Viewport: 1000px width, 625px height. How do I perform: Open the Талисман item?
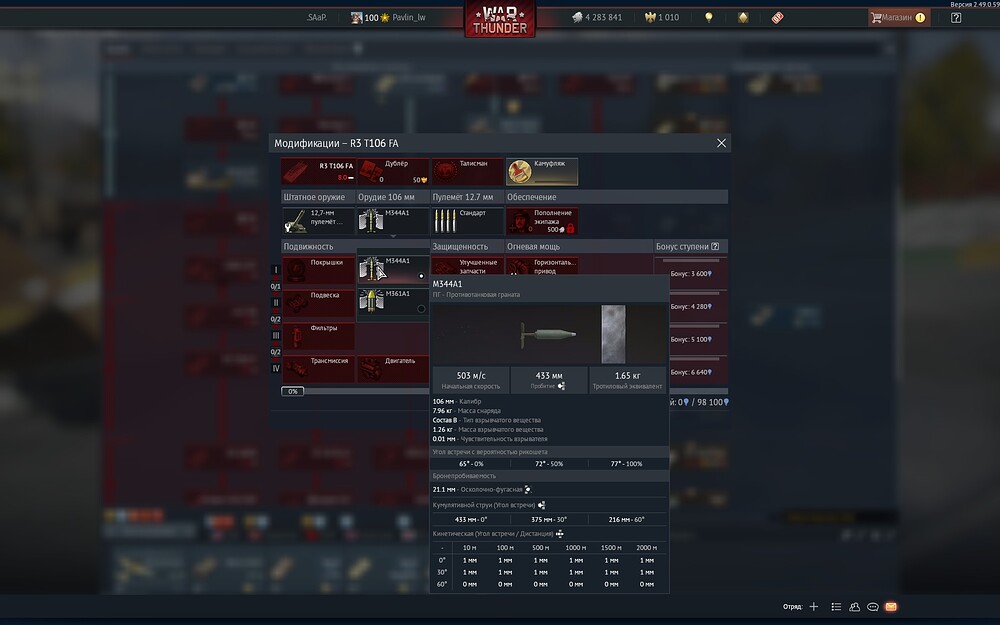(467, 171)
